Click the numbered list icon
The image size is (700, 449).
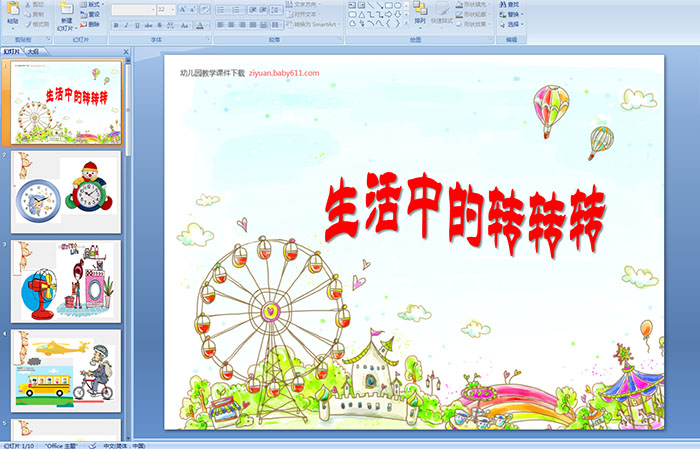point(238,9)
